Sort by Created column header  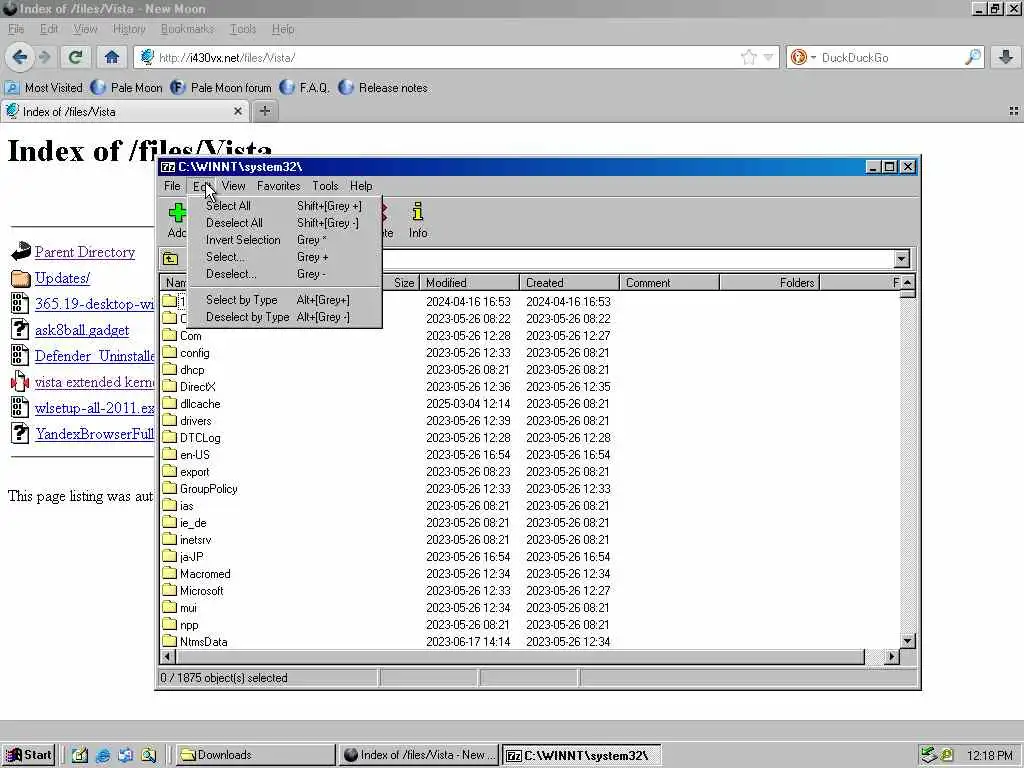pos(569,283)
